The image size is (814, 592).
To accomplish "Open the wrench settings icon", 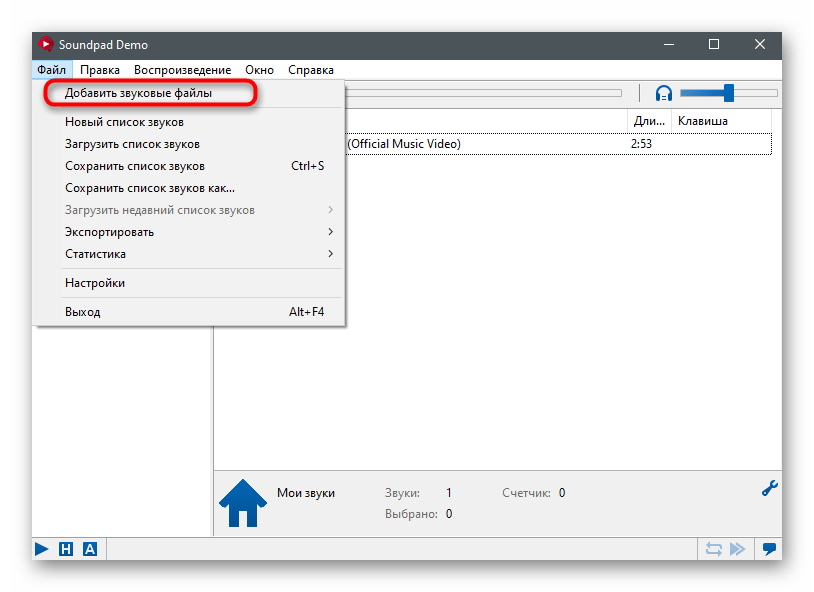I will click(x=770, y=489).
